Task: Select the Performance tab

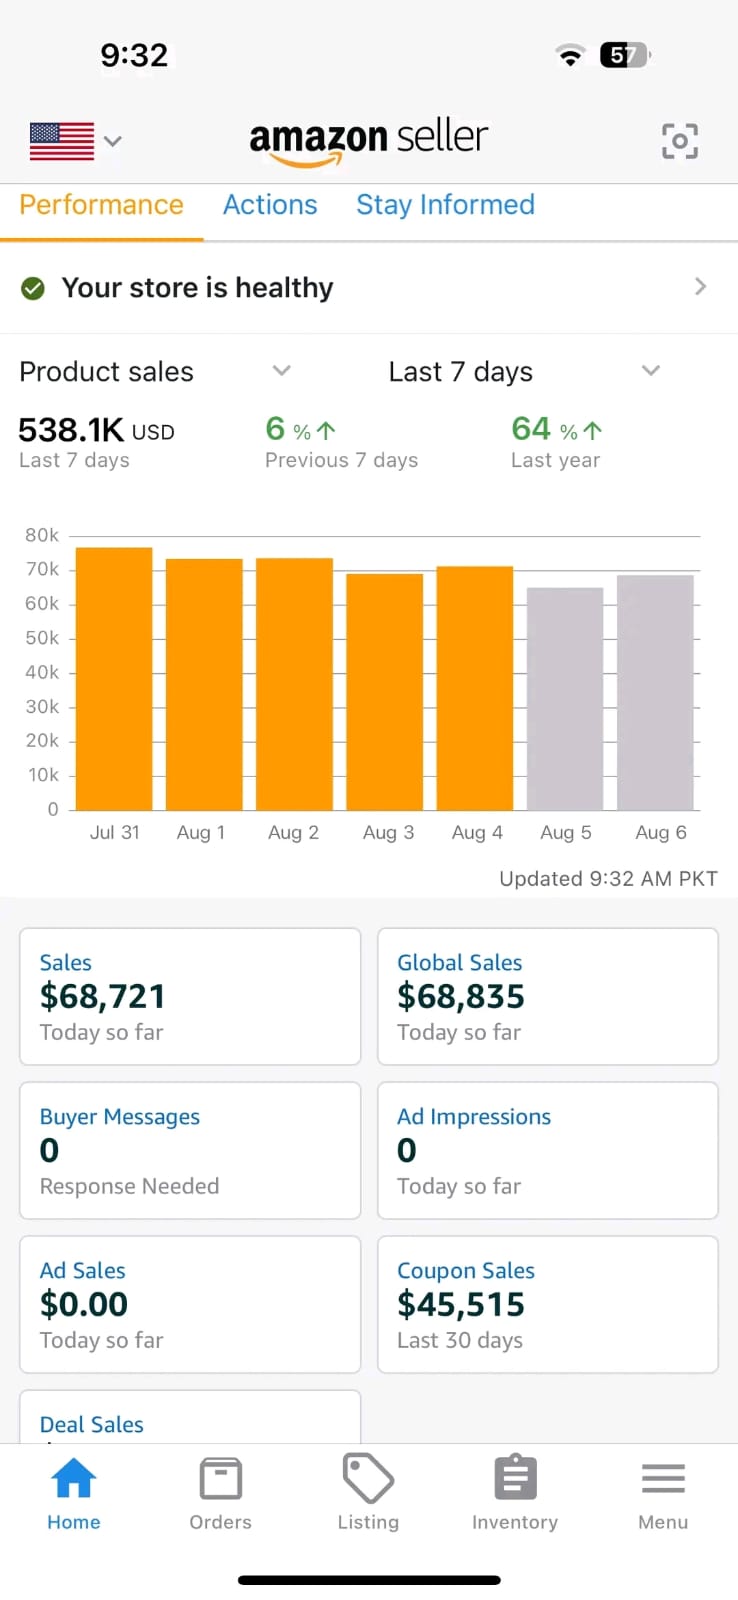Action: (101, 205)
